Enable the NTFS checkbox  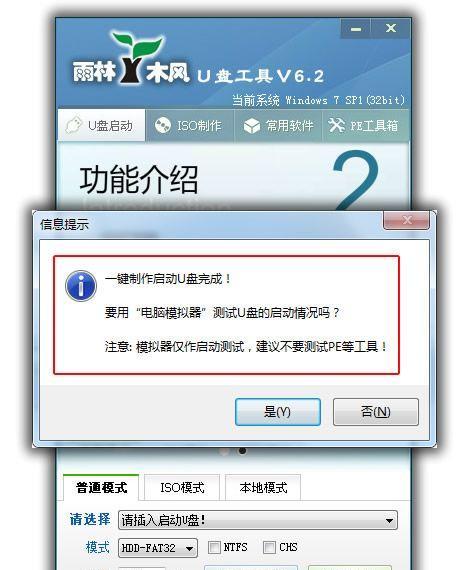pos(214,547)
